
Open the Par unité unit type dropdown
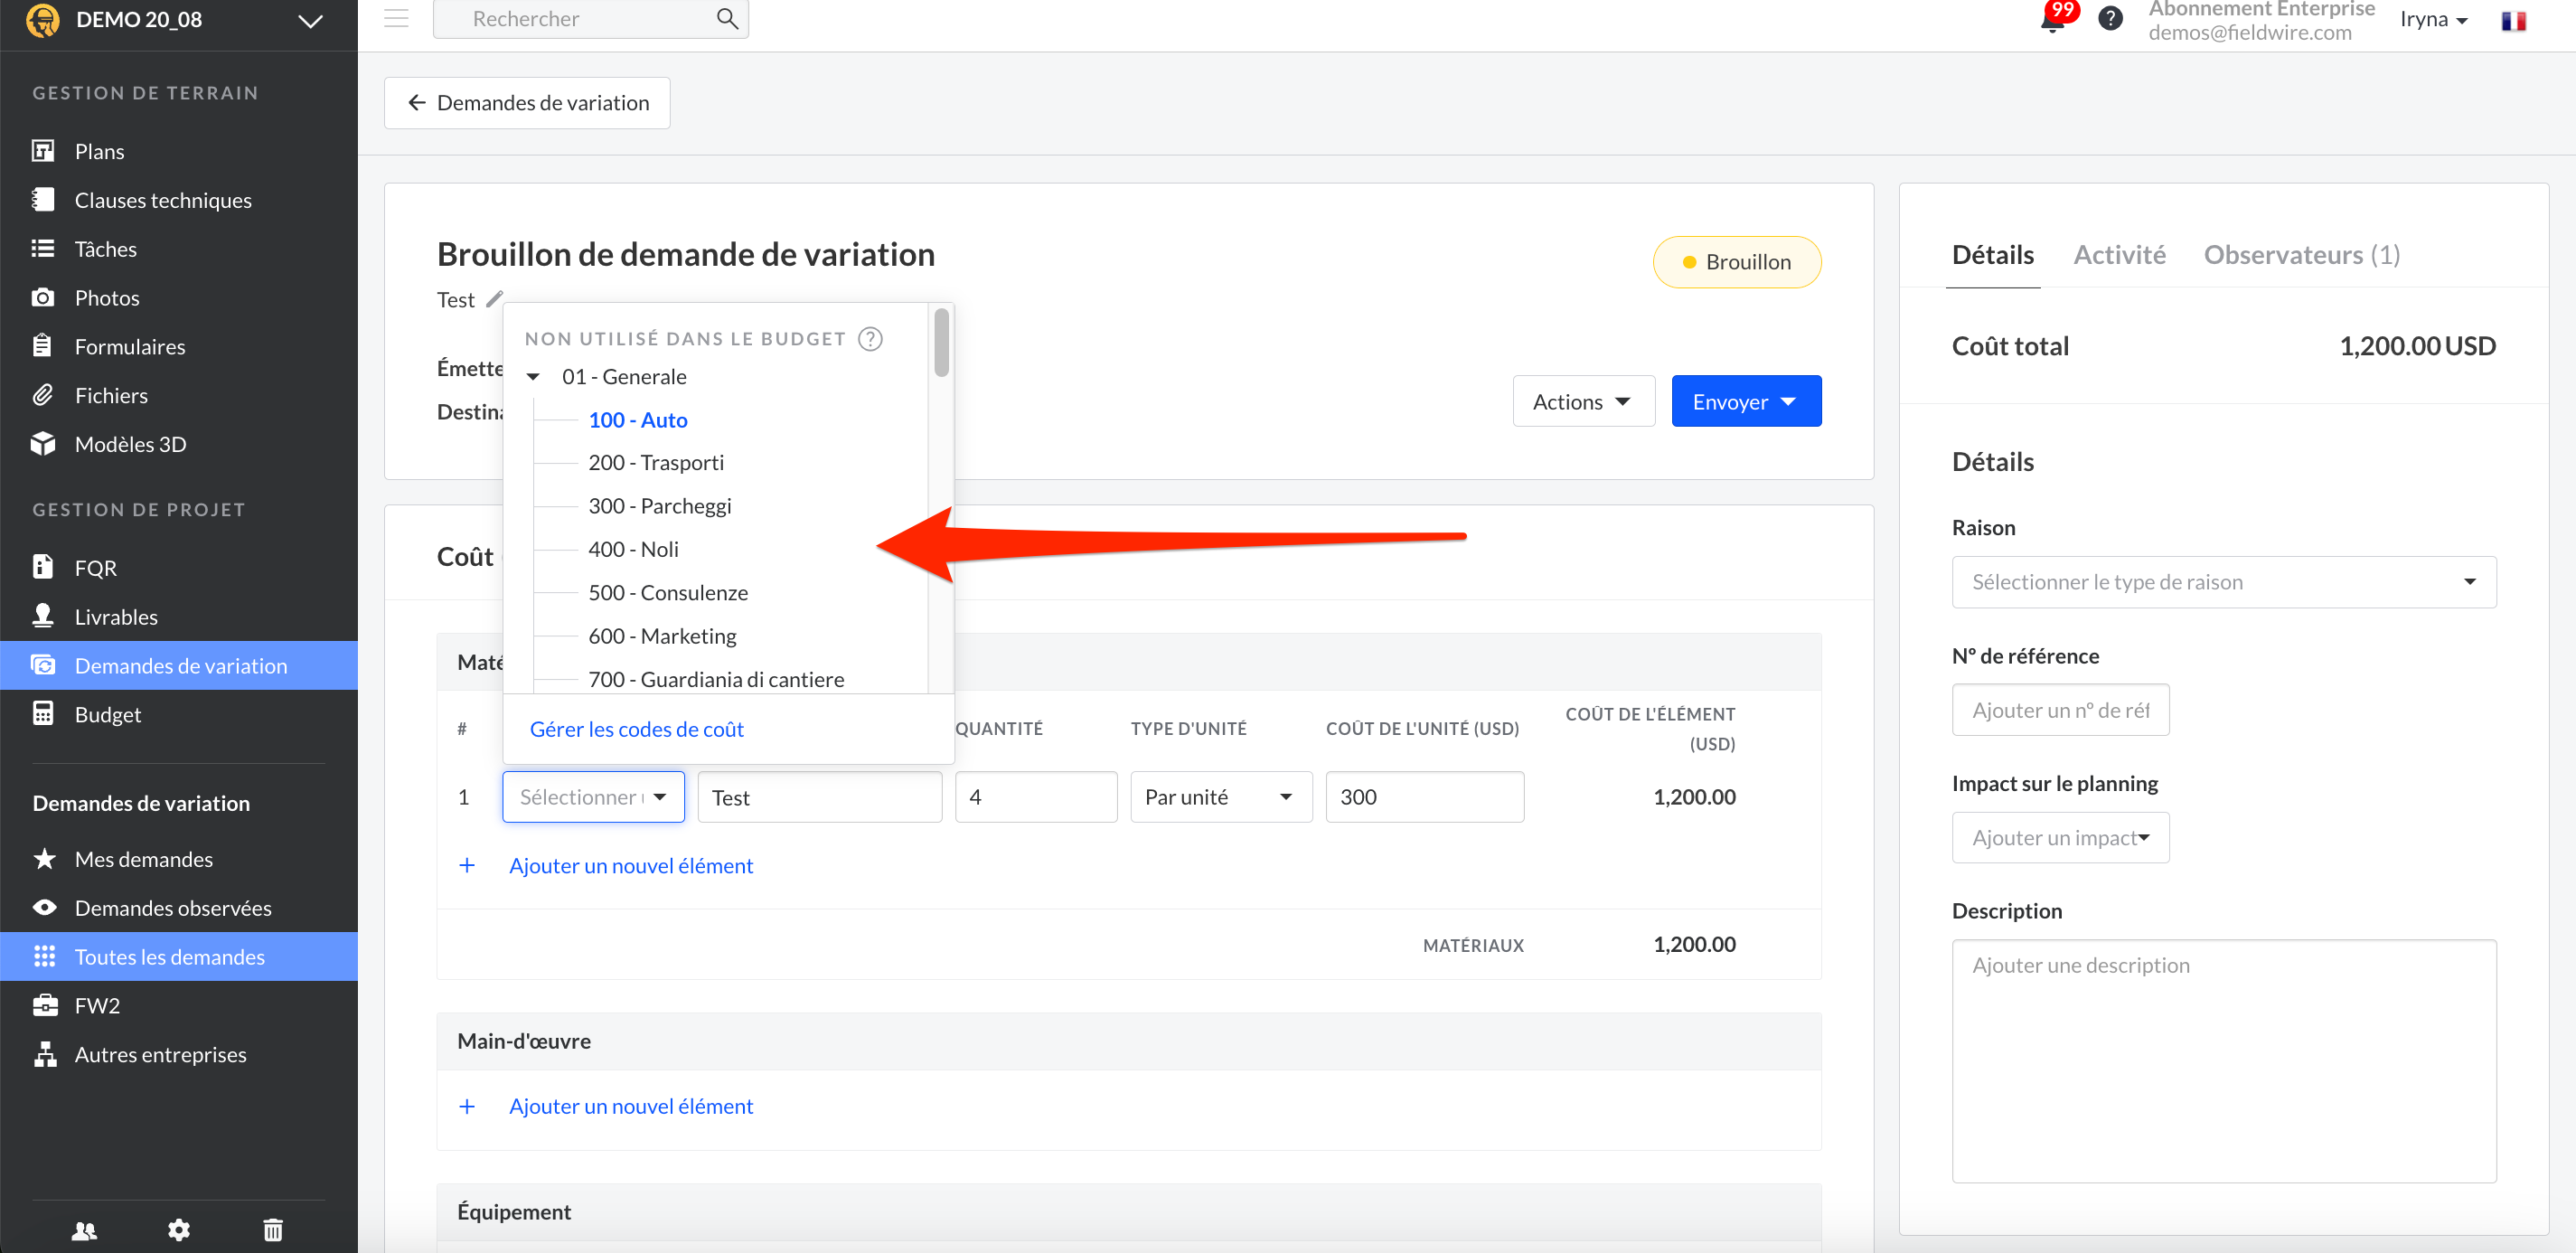[1220, 796]
